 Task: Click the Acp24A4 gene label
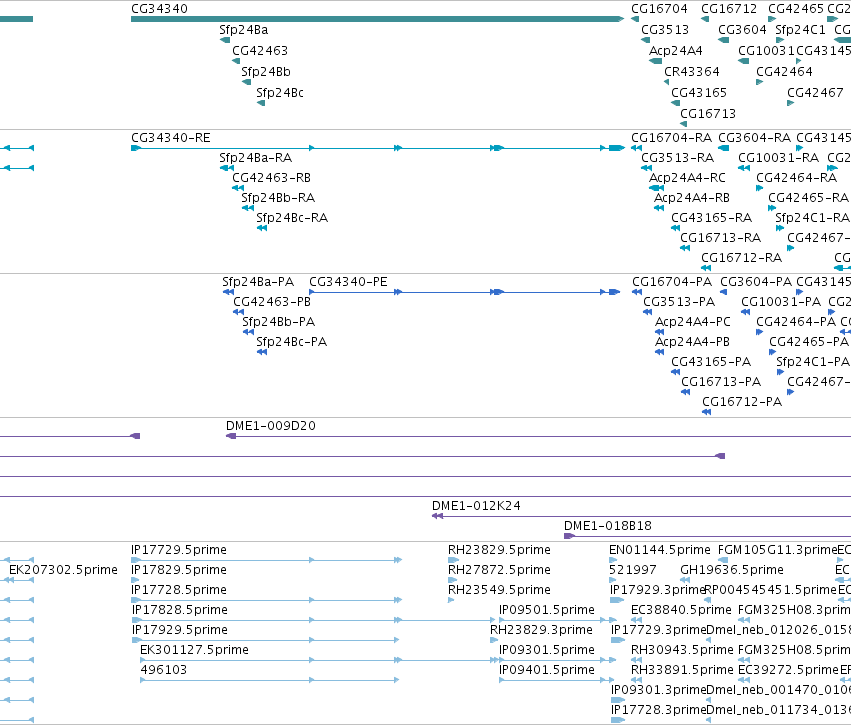676,51
